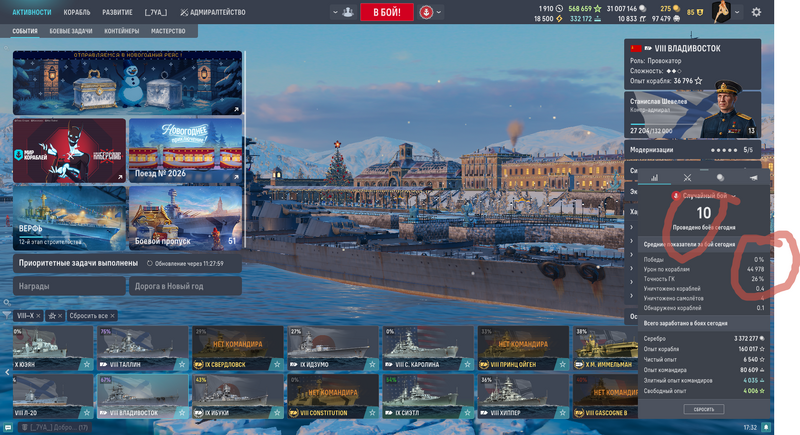Screen dimensions: 800x435
Task: Collapse the ship carousel with left arrow
Action: pos(6,370)
